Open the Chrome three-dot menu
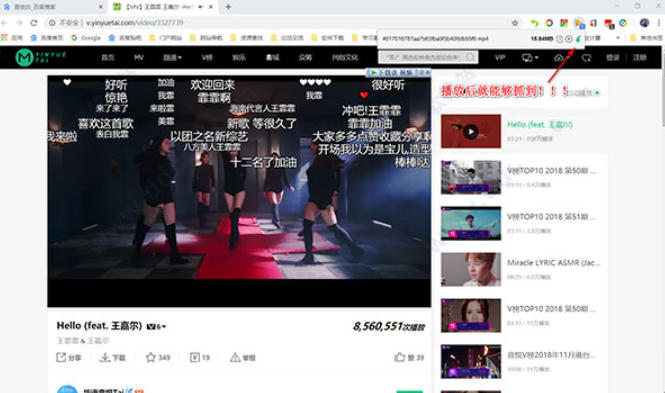 pyautogui.click(x=659, y=23)
